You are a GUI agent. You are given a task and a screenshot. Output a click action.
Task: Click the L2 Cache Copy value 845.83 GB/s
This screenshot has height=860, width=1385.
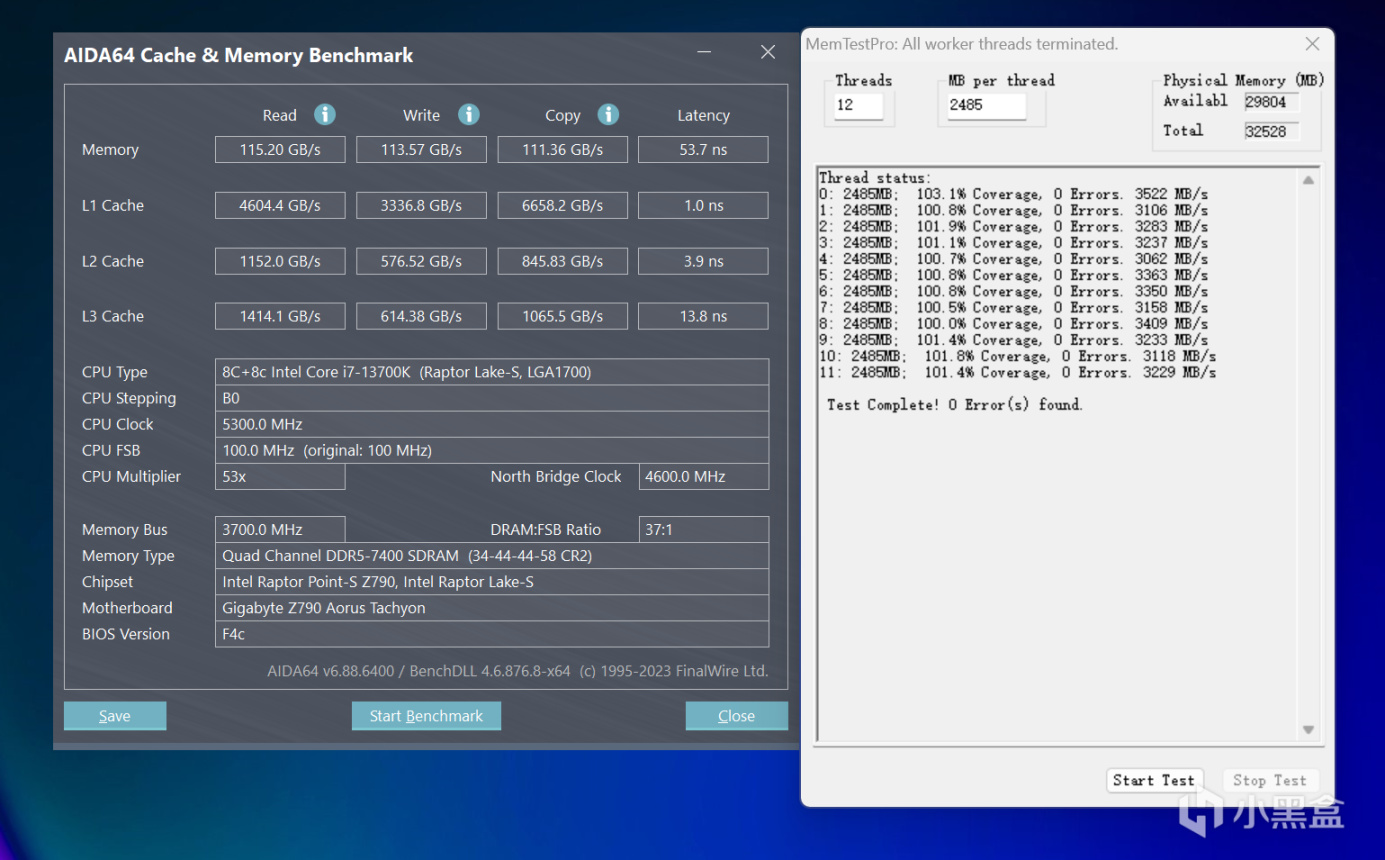click(x=563, y=262)
